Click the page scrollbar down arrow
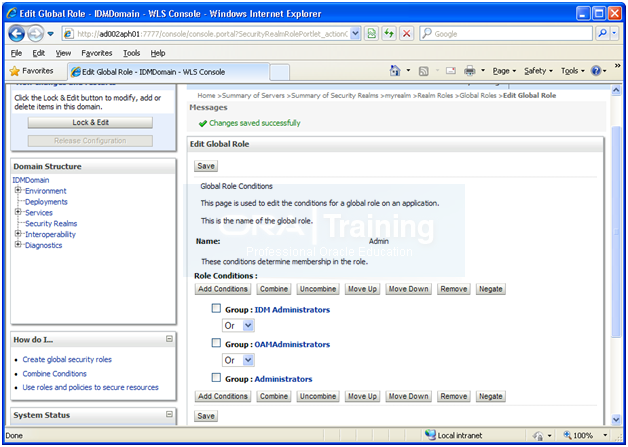 (x=616, y=419)
